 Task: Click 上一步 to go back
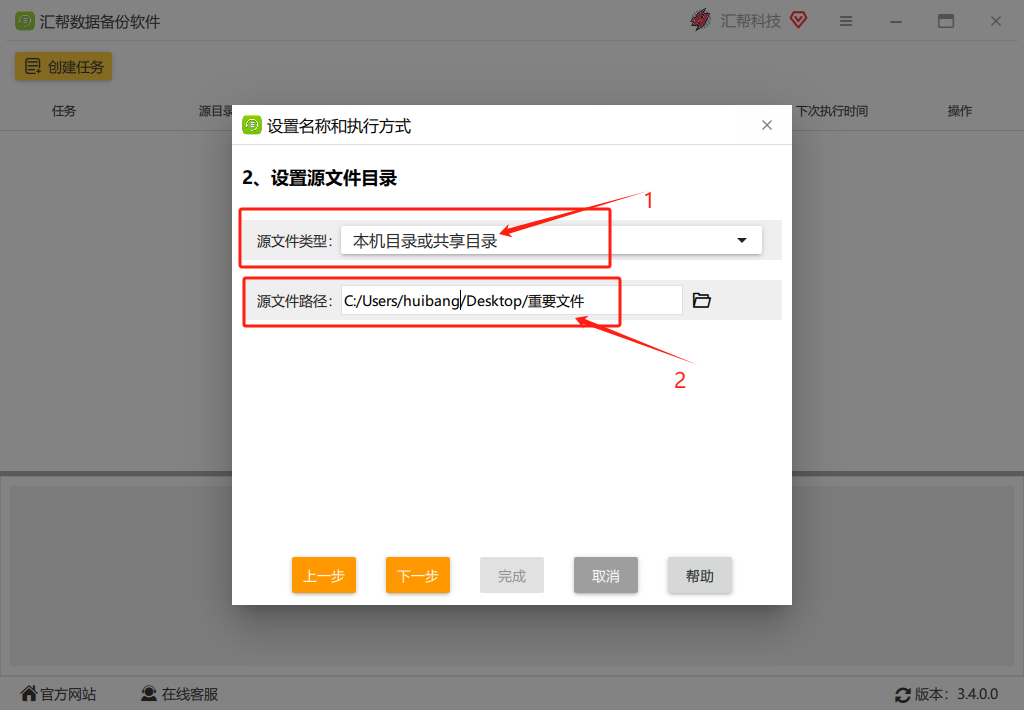click(323, 575)
